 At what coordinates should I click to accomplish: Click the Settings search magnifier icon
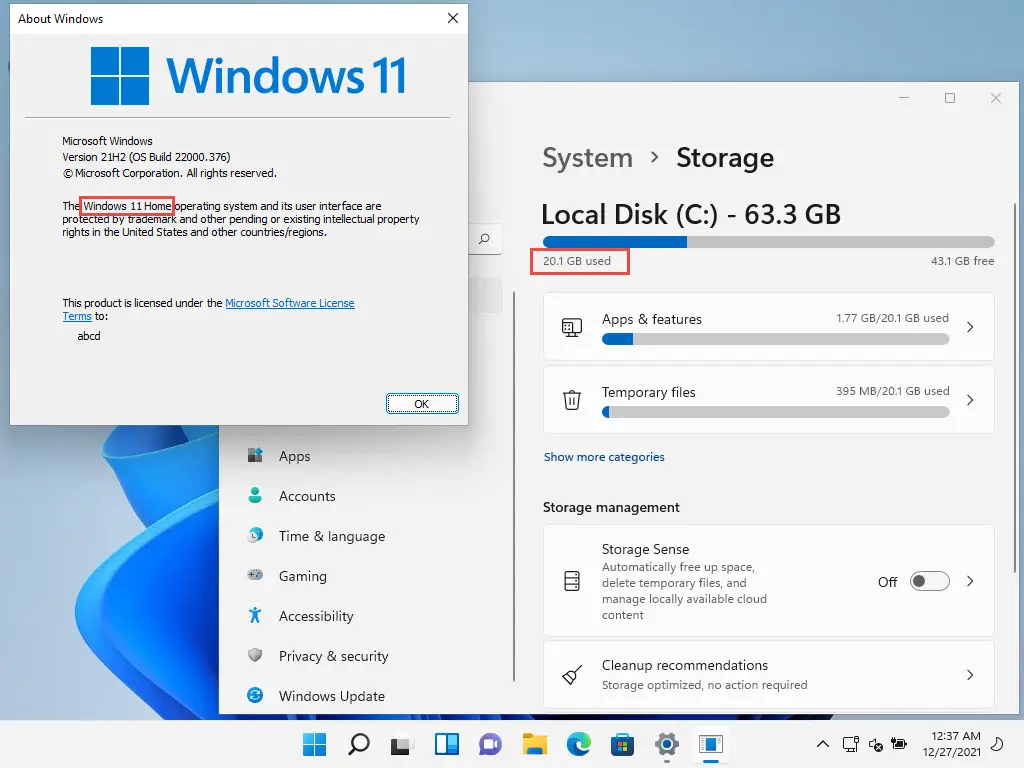pyautogui.click(x=484, y=239)
